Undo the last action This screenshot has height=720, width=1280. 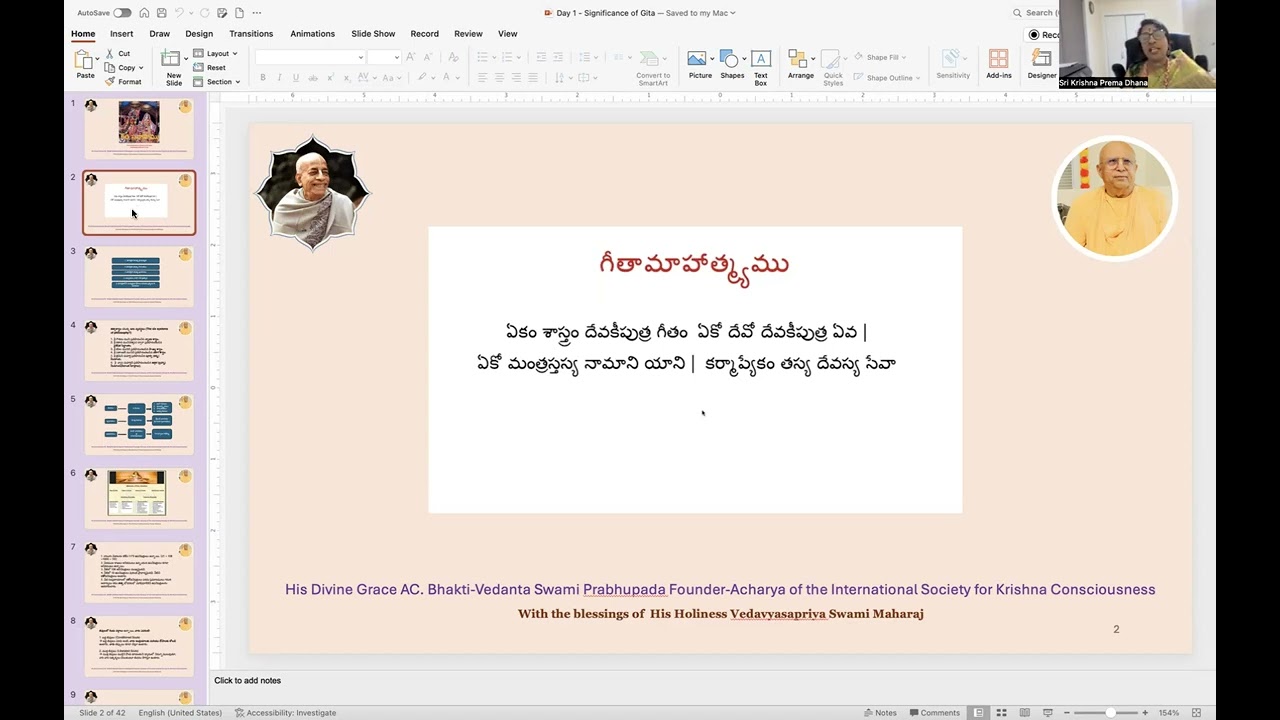click(180, 13)
